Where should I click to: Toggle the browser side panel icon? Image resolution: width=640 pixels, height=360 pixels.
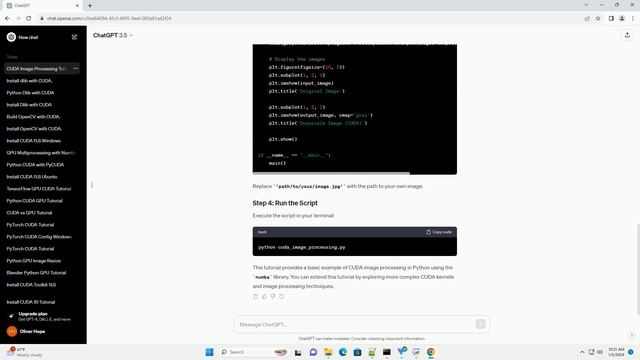click(x=611, y=18)
